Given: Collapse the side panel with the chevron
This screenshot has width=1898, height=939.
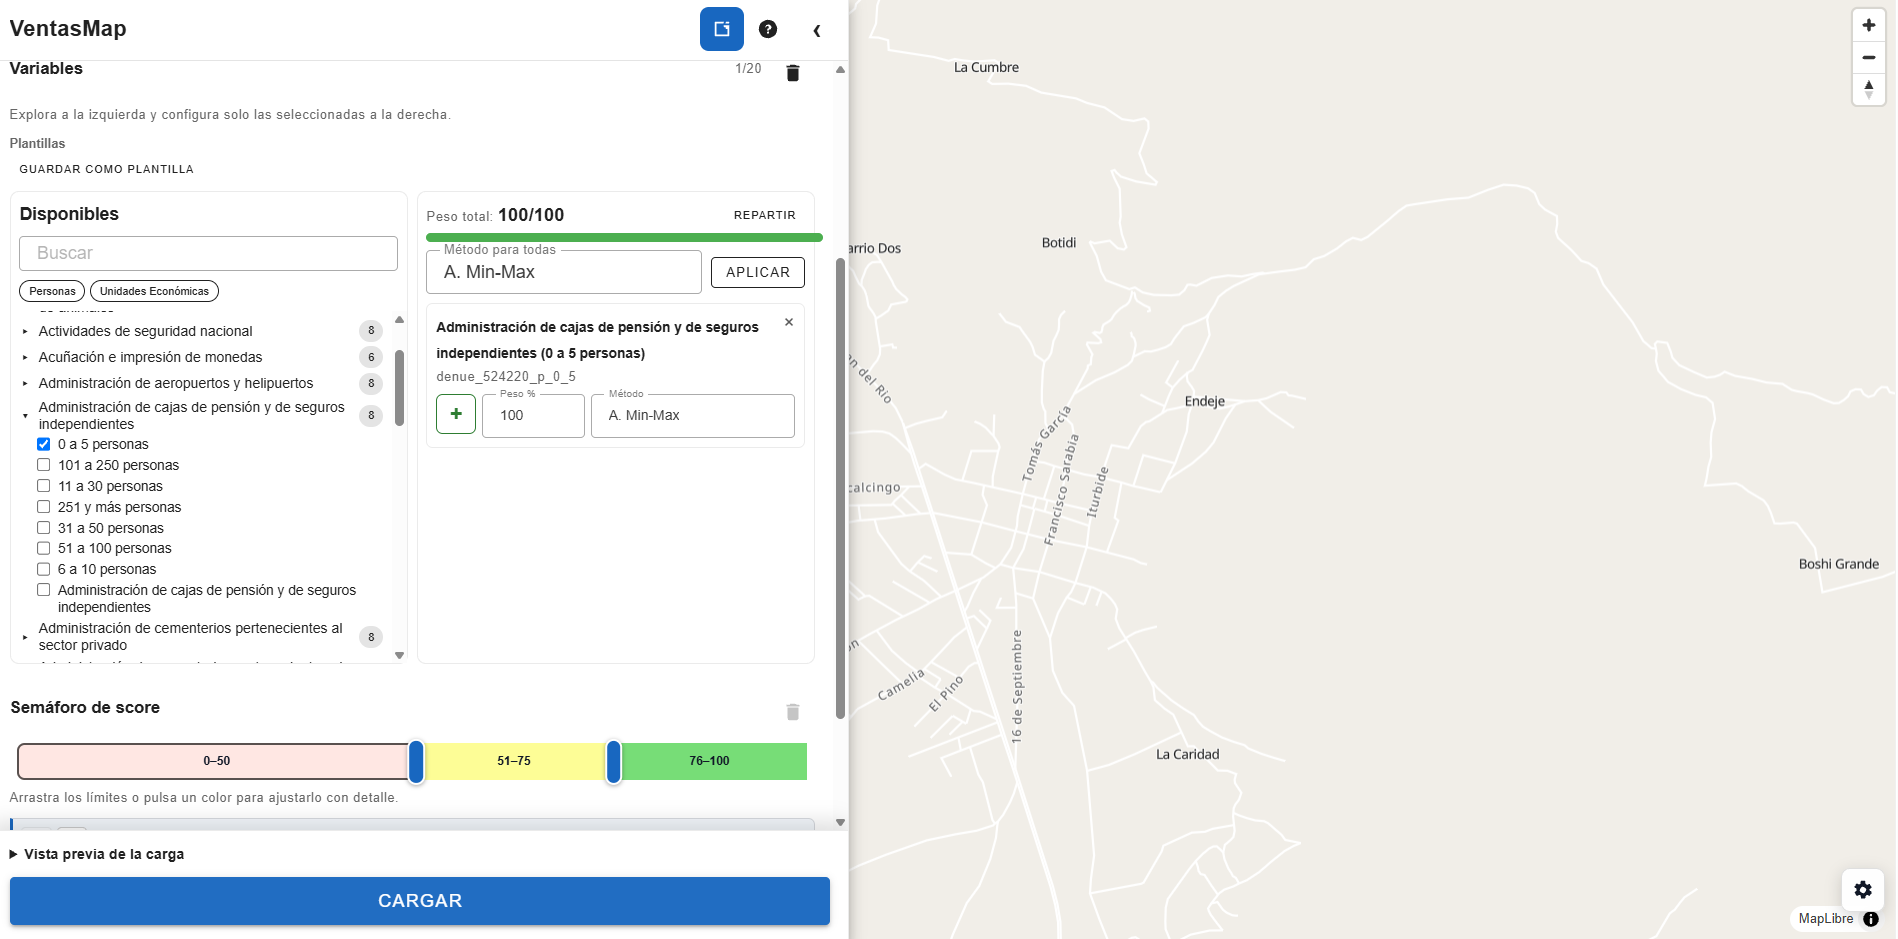Looking at the screenshot, I should [817, 30].
